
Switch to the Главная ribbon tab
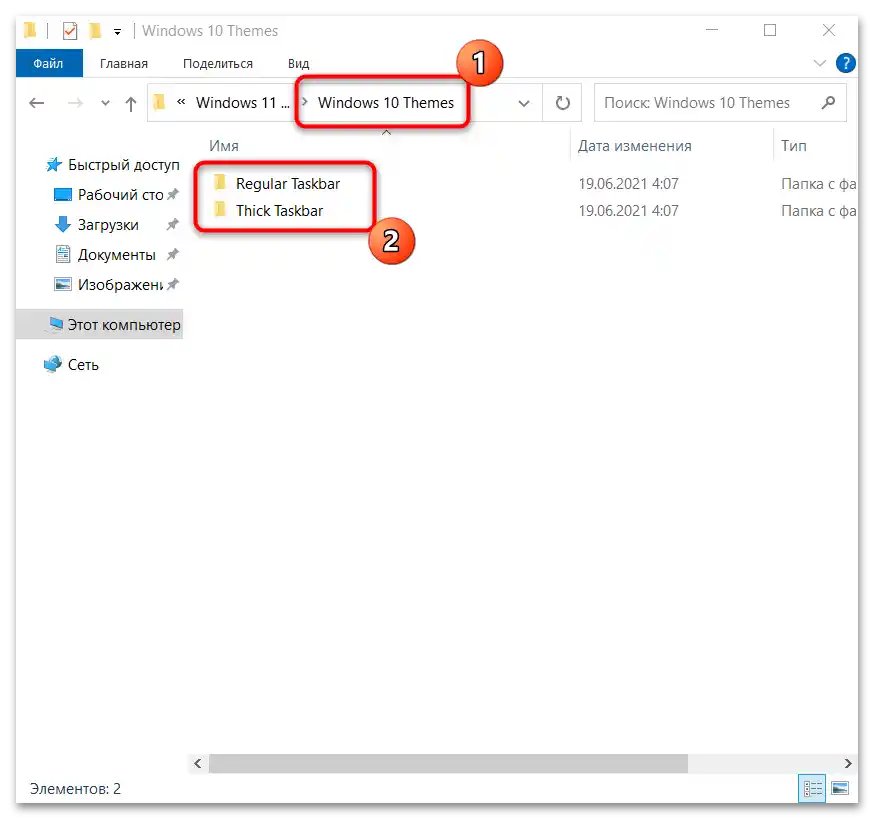click(124, 64)
